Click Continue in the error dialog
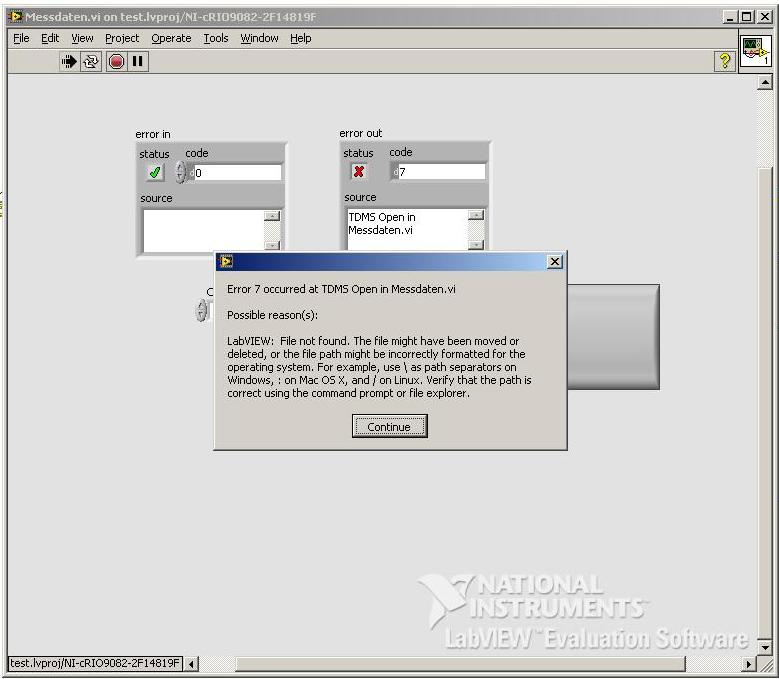The width and height of the screenshot is (779, 679). coord(390,426)
